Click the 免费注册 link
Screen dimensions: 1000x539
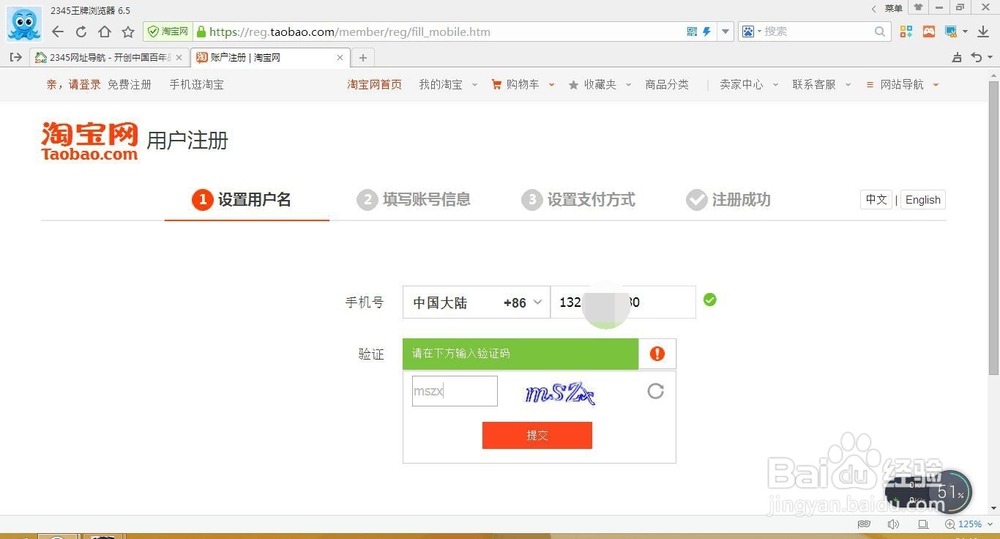(x=129, y=84)
